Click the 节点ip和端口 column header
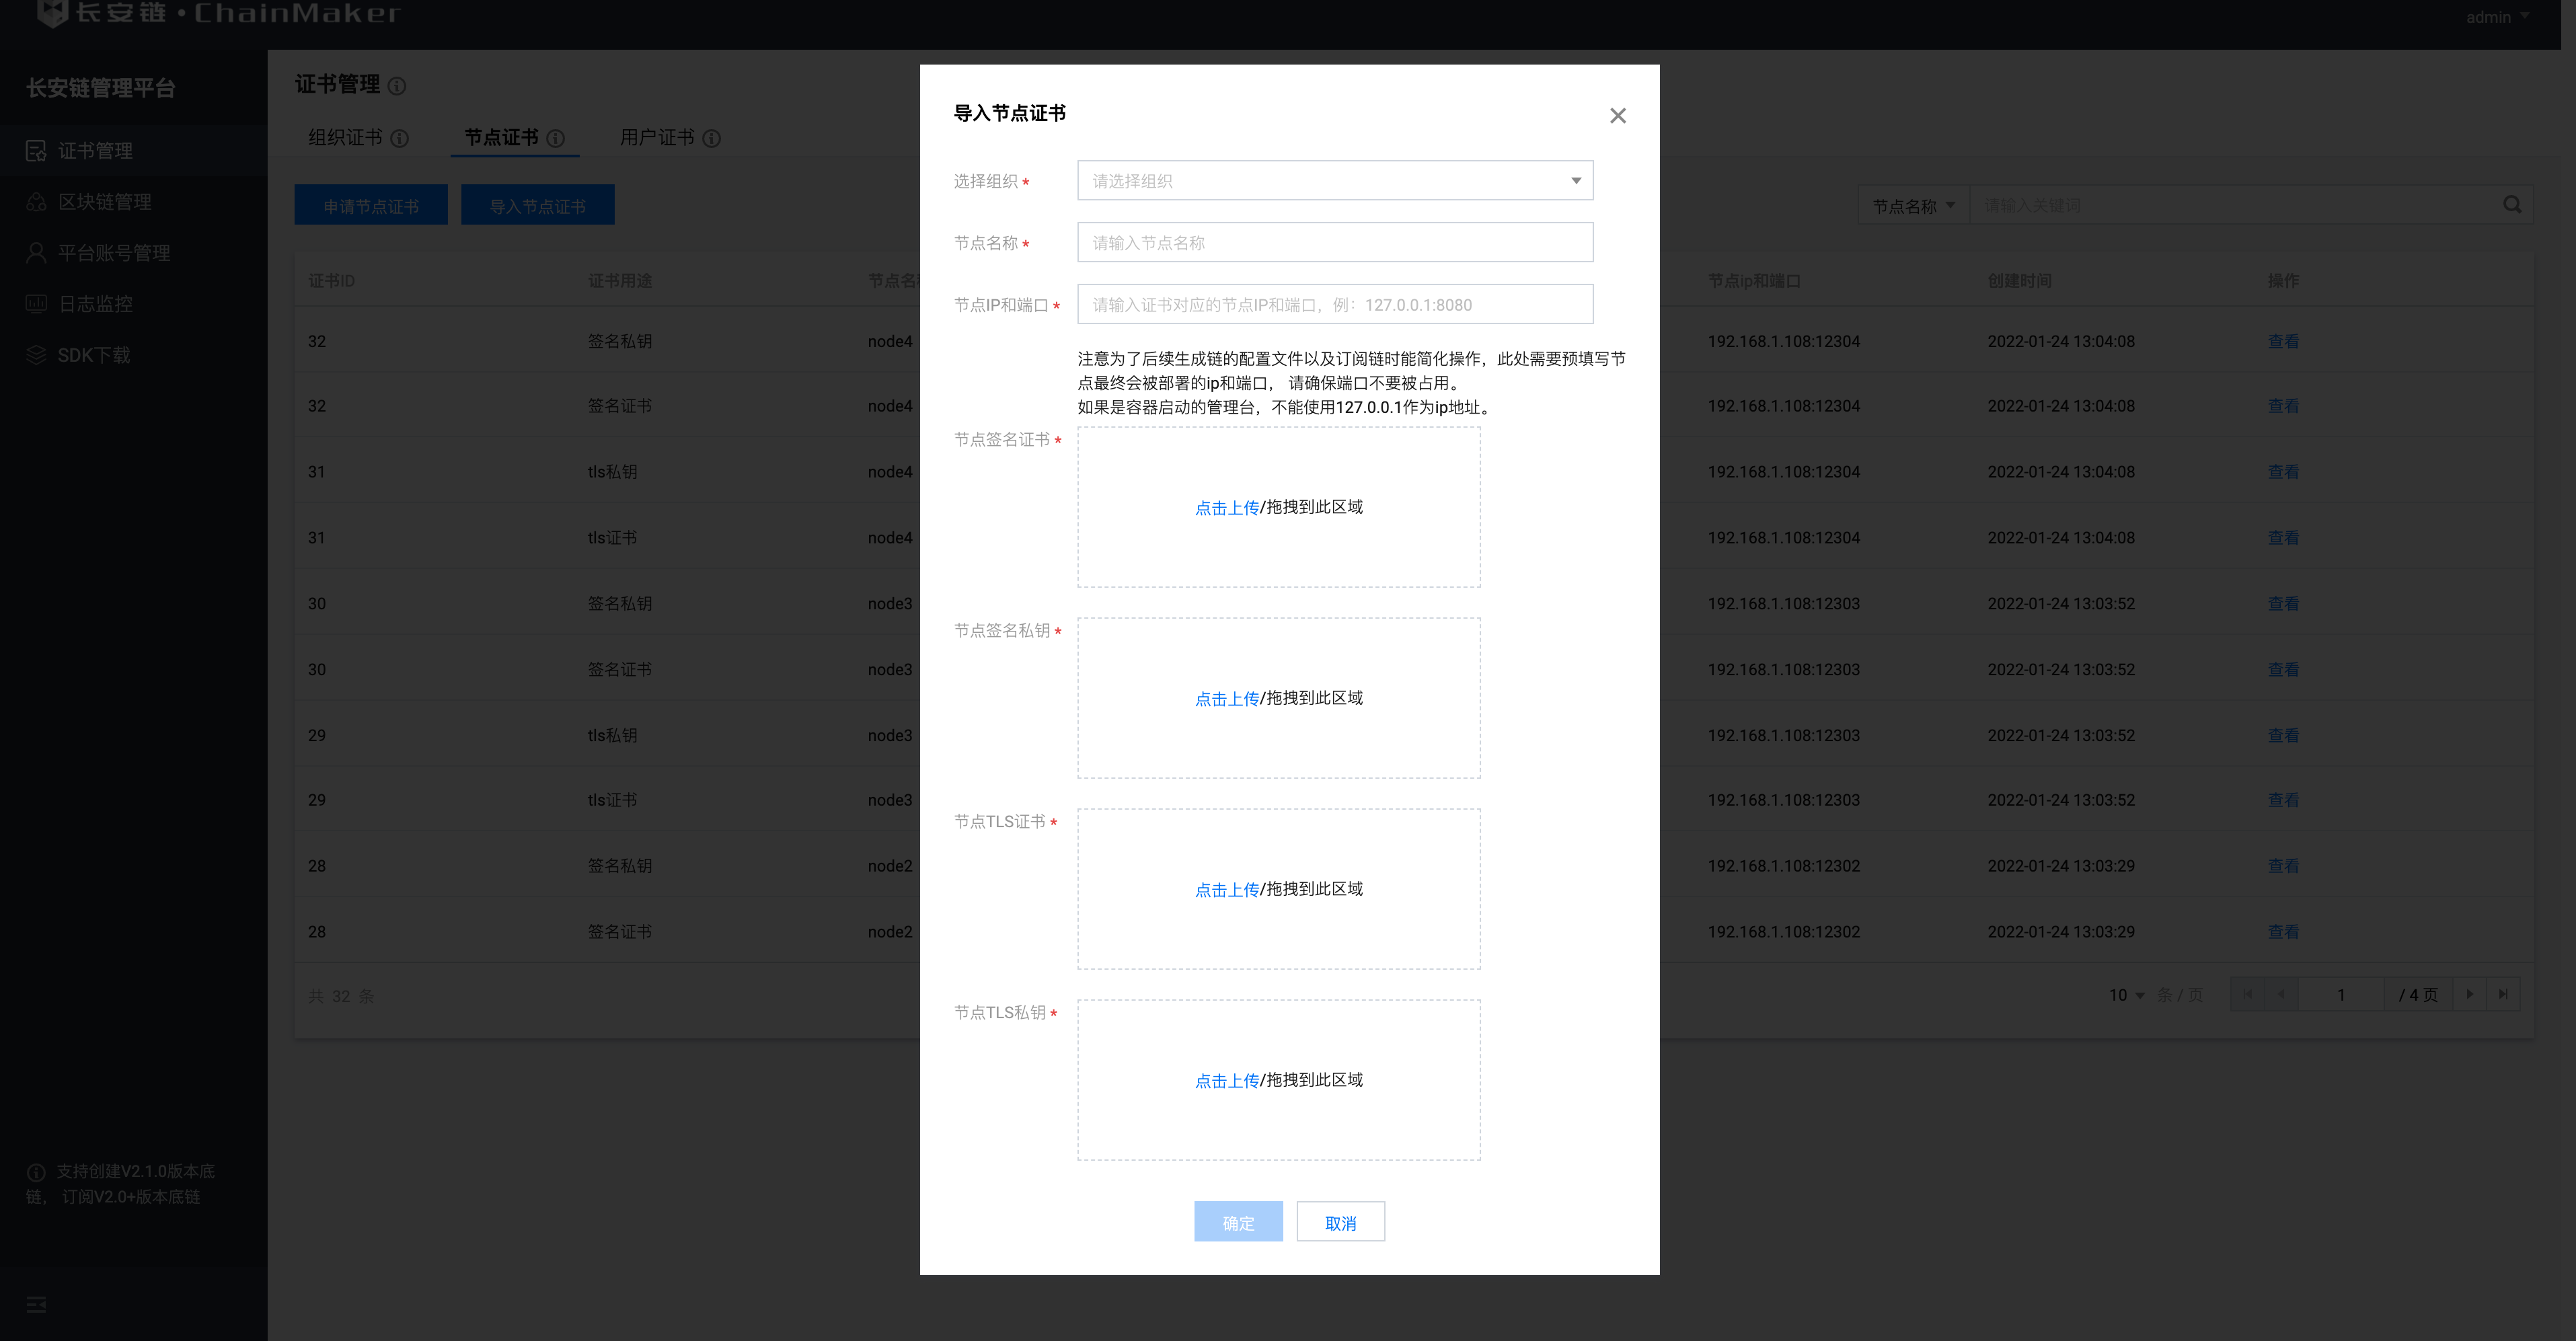This screenshot has width=2576, height=1341. pos(1754,281)
